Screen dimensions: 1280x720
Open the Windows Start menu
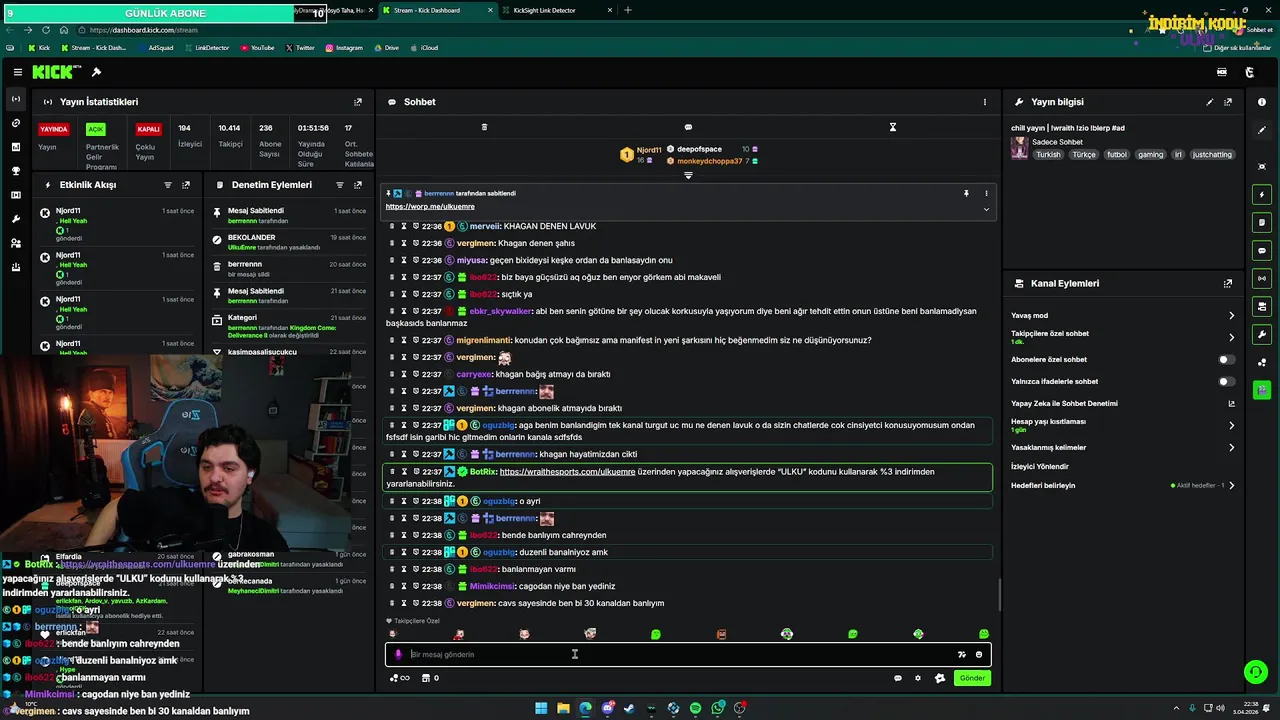pyautogui.click(x=541, y=708)
